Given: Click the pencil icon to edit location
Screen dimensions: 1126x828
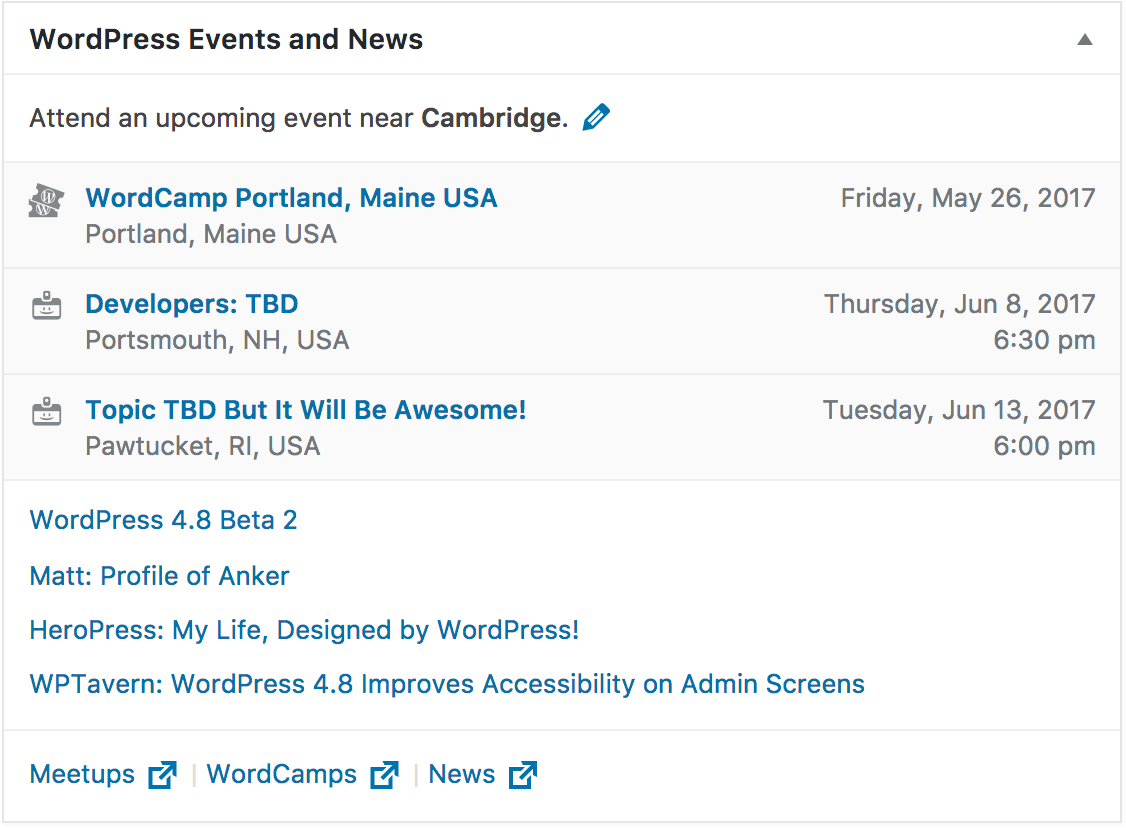Looking at the screenshot, I should tap(596, 118).
